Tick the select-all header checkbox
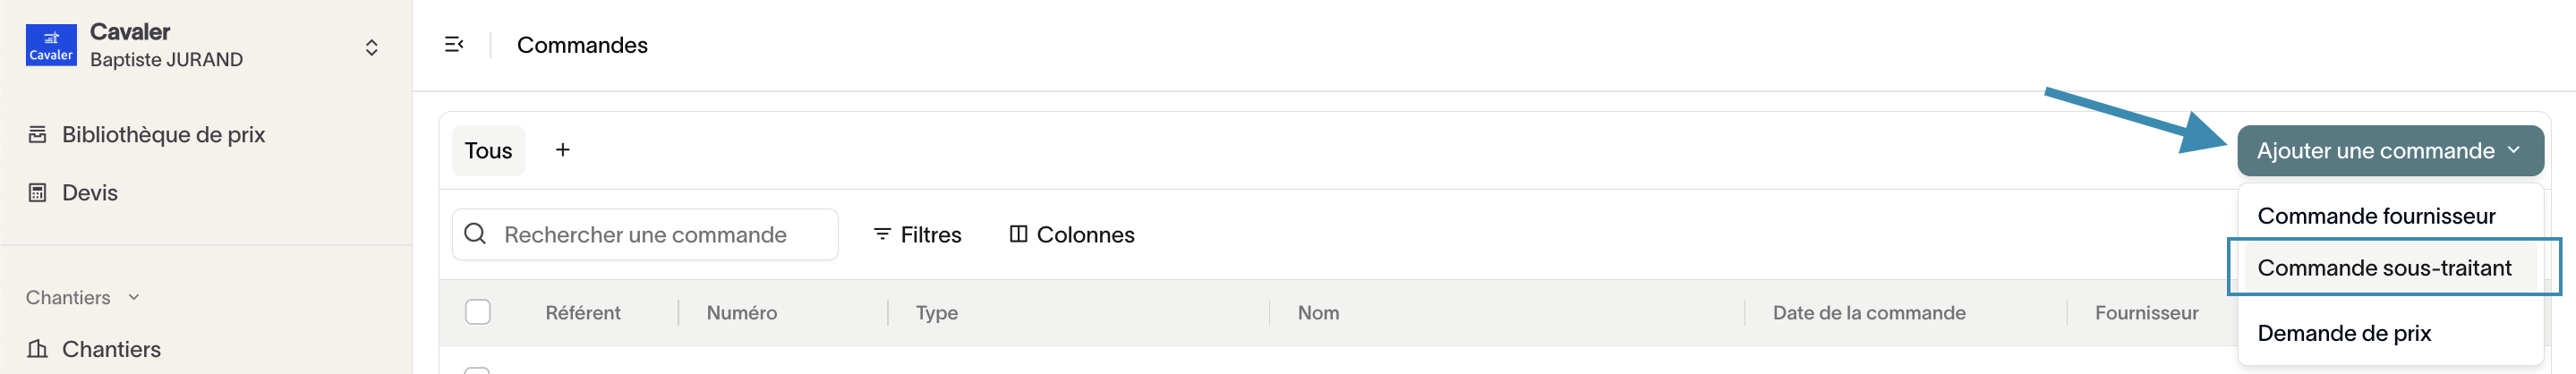The image size is (2576, 374). pos(478,312)
